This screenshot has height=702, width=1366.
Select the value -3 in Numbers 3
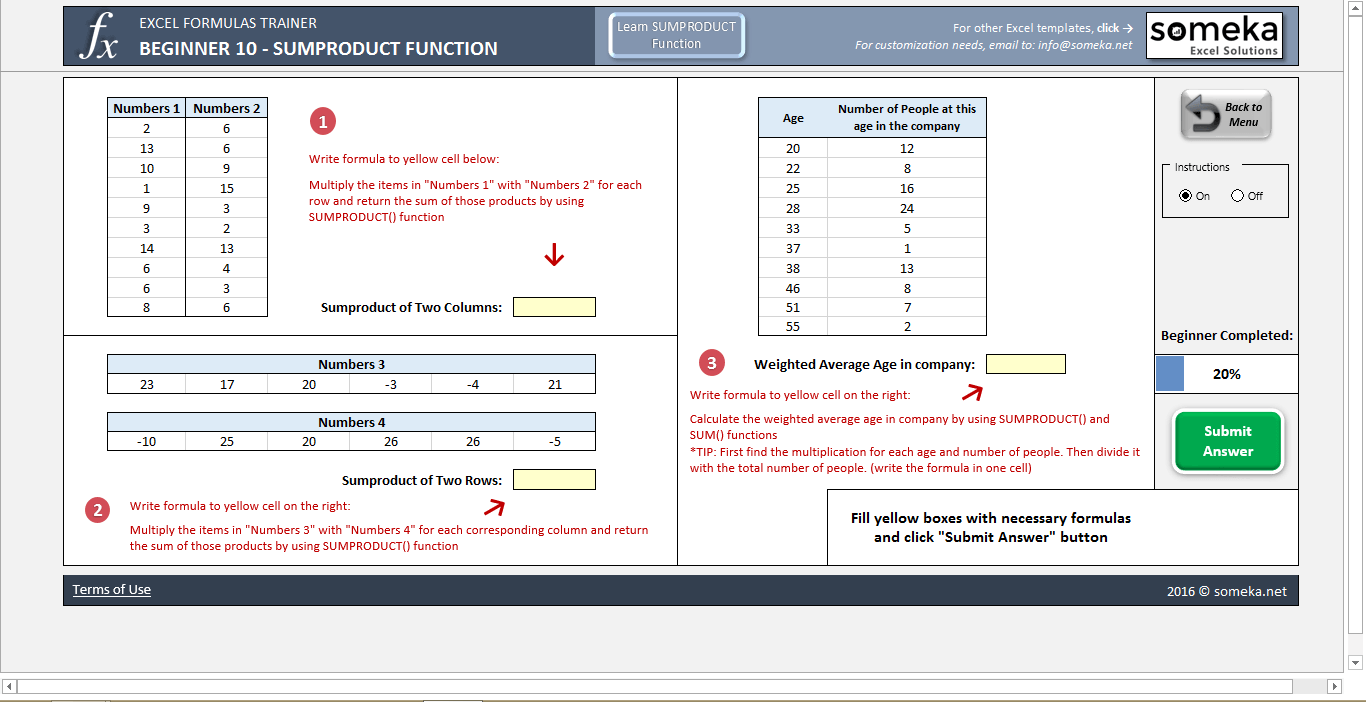coord(391,384)
